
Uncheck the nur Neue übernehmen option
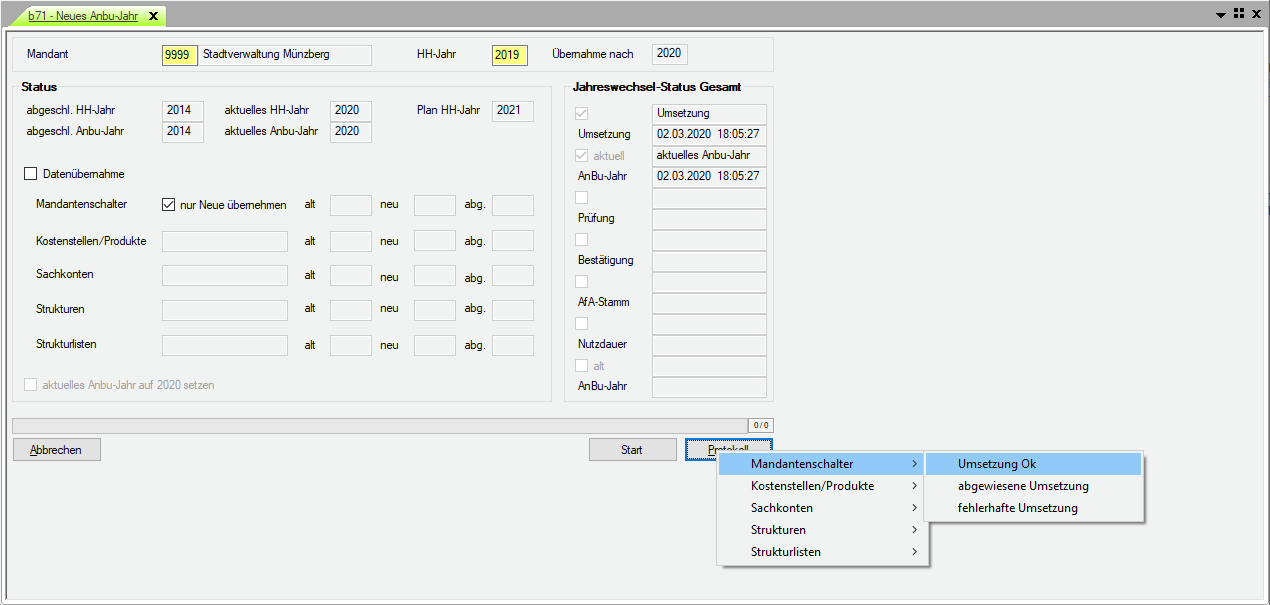pyautogui.click(x=169, y=205)
